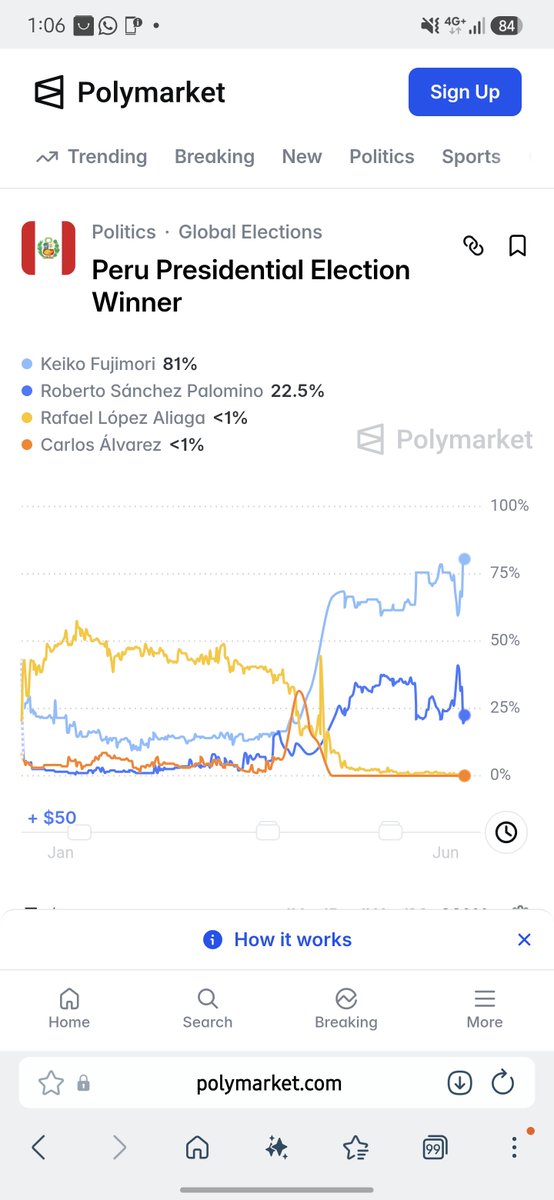Open Breaking in bottom navigation bar
Screen dimensions: 554x1200
point(346,1008)
